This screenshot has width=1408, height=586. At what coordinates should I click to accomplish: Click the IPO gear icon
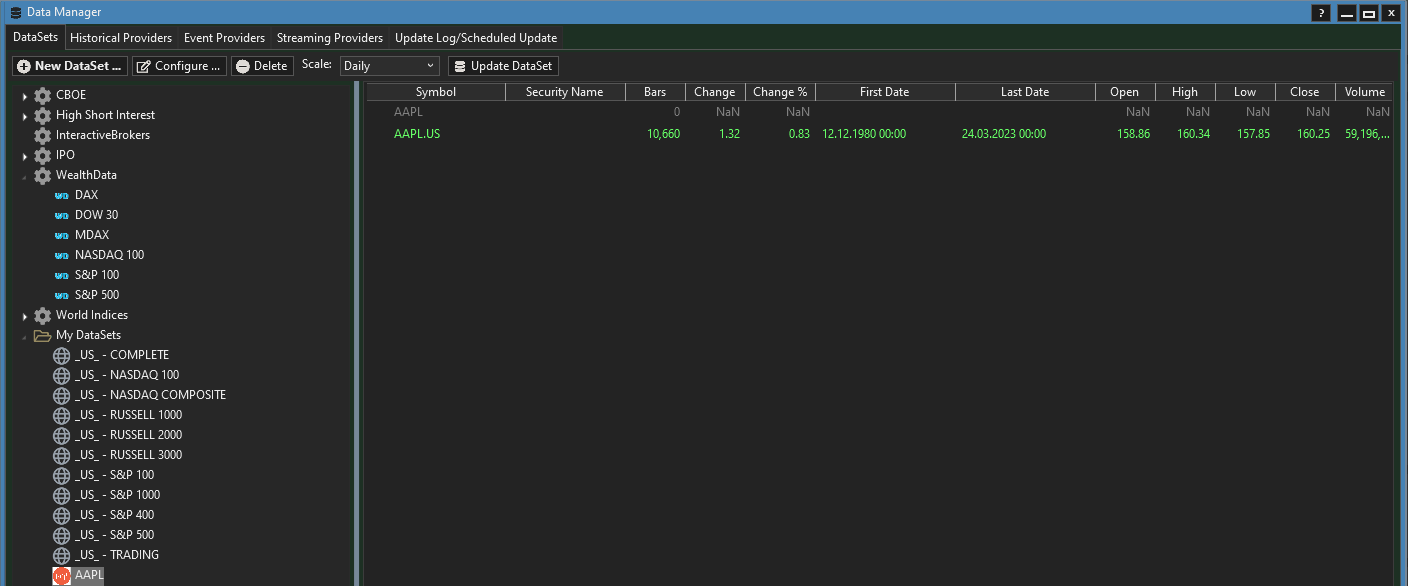[x=42, y=155]
